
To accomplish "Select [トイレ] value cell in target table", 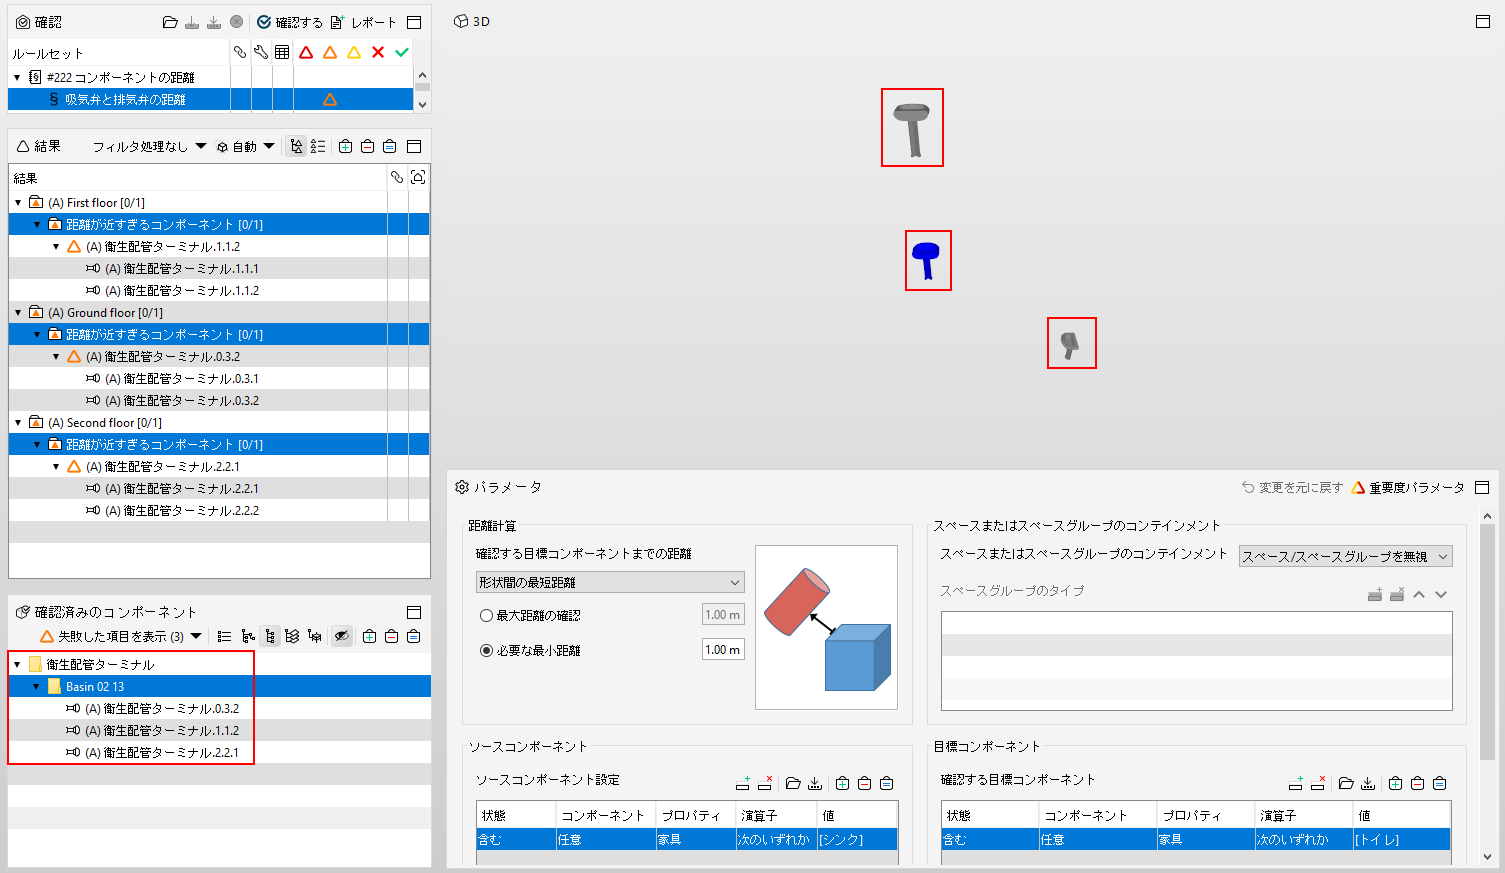I will coord(1402,839).
